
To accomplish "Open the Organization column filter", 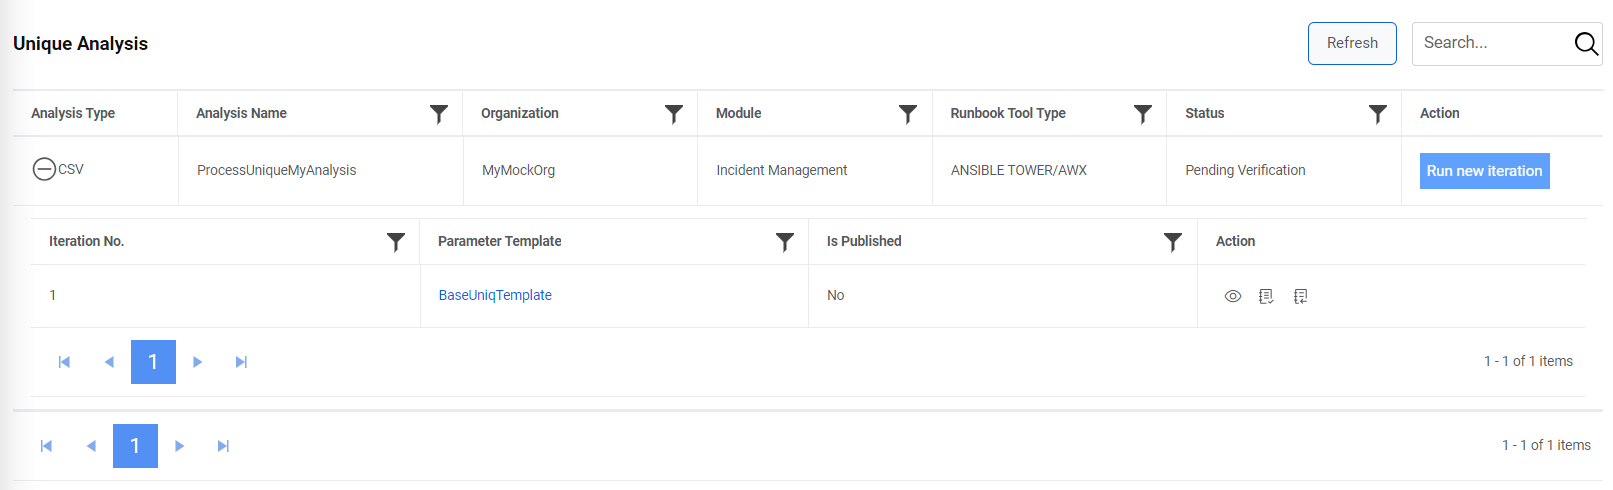I will tap(674, 114).
